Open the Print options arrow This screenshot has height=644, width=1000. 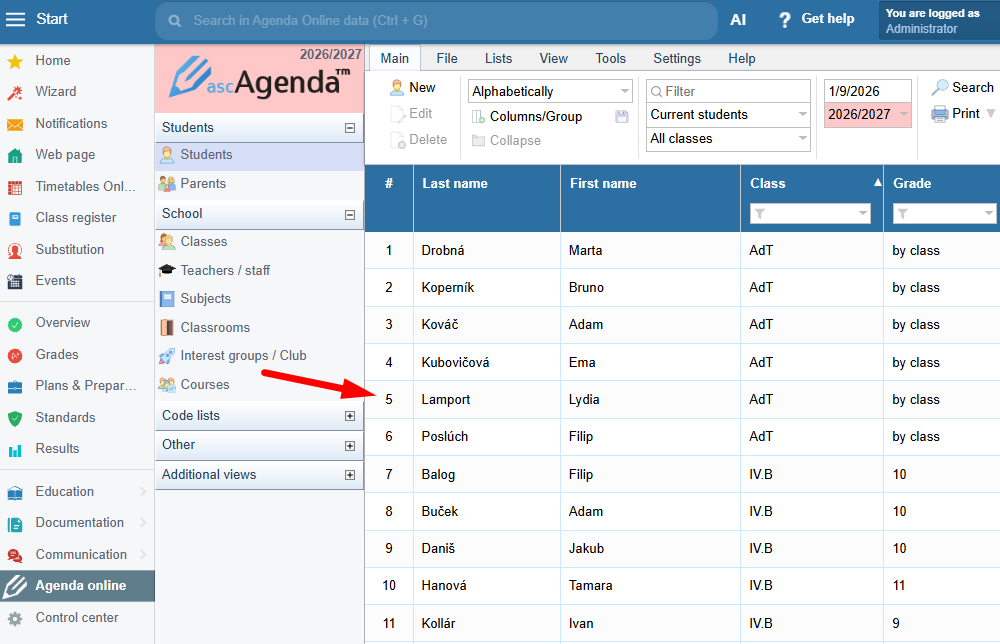click(x=990, y=113)
